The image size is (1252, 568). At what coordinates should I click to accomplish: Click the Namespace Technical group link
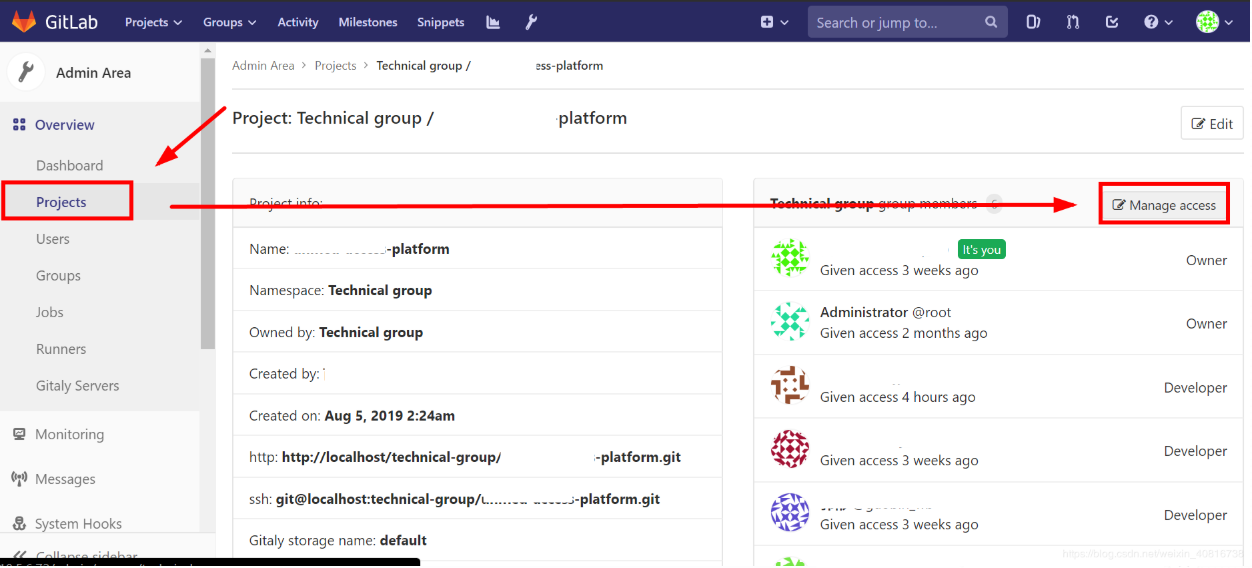click(380, 290)
